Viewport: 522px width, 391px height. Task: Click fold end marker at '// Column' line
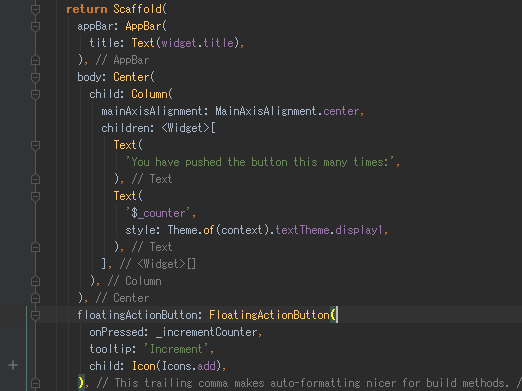[x=35, y=281]
